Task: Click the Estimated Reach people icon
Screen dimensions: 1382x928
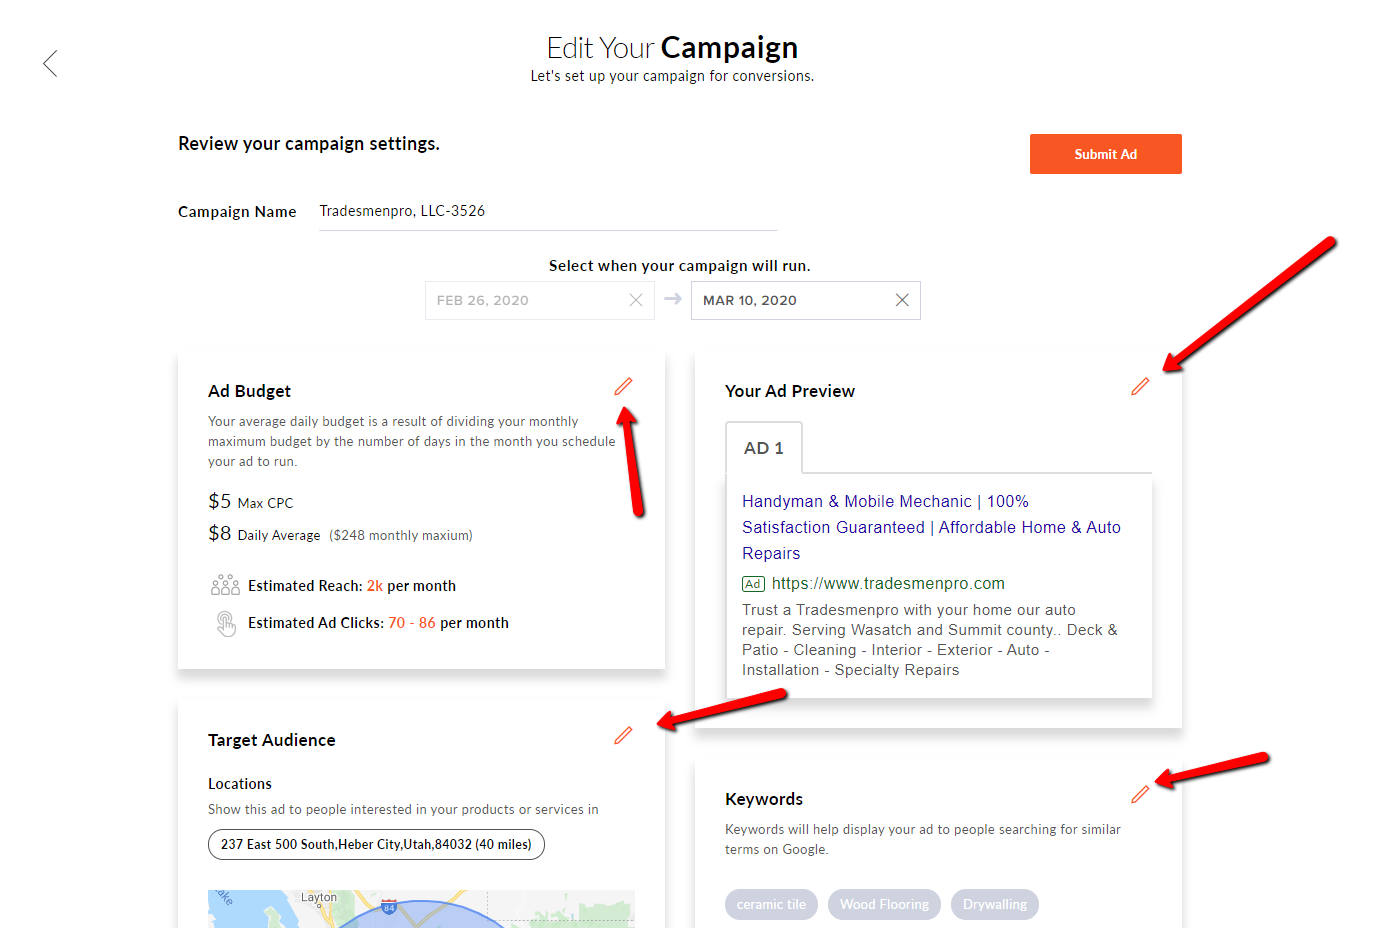Action: pyautogui.click(x=225, y=585)
